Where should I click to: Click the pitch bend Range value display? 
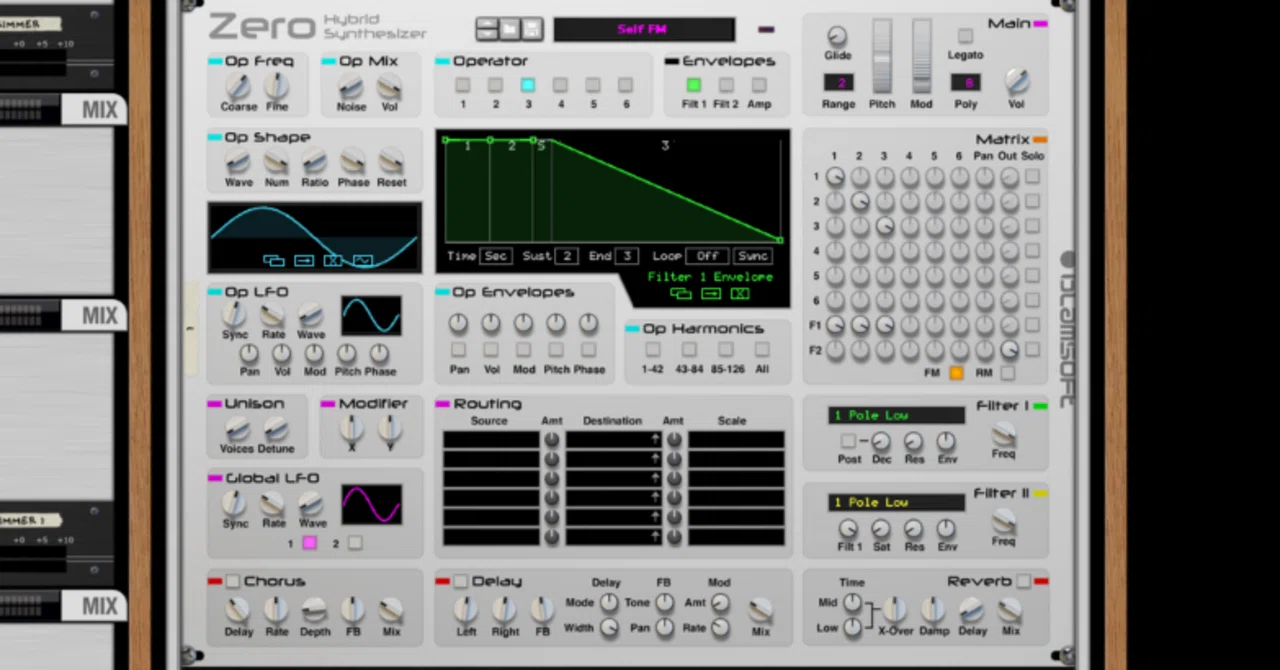pyautogui.click(x=839, y=83)
